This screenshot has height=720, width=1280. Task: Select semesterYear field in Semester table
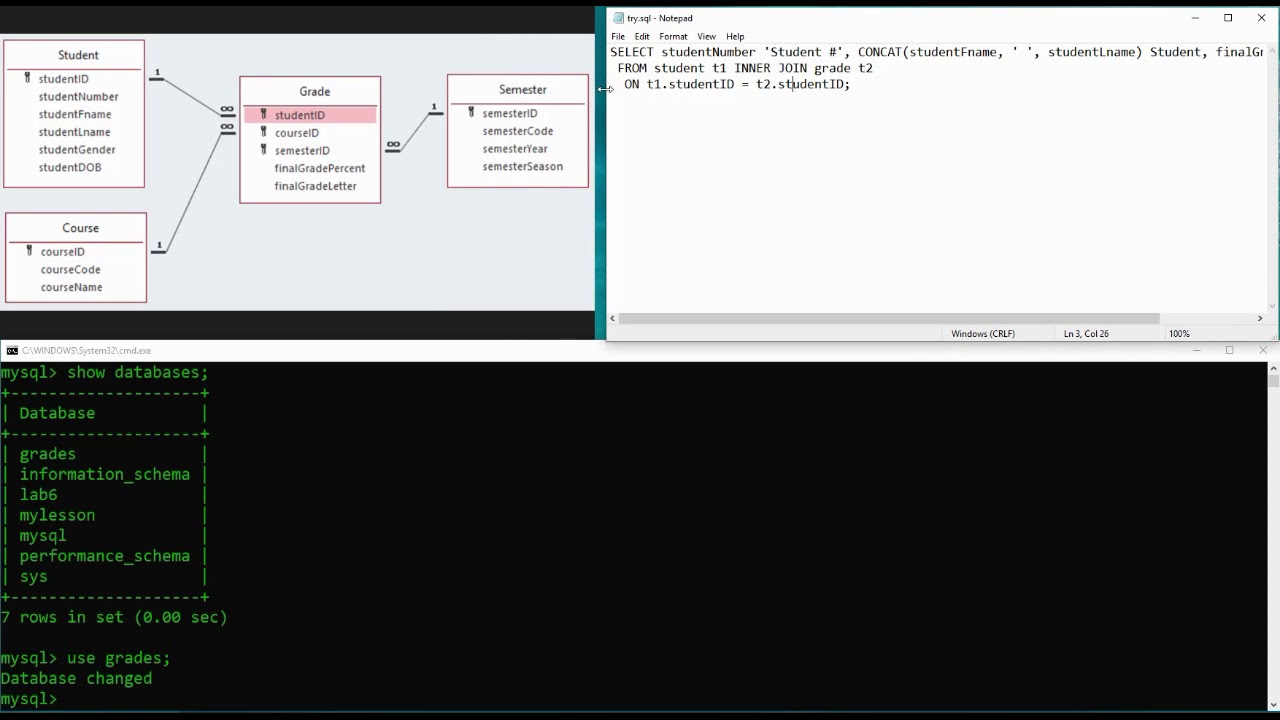coord(515,149)
